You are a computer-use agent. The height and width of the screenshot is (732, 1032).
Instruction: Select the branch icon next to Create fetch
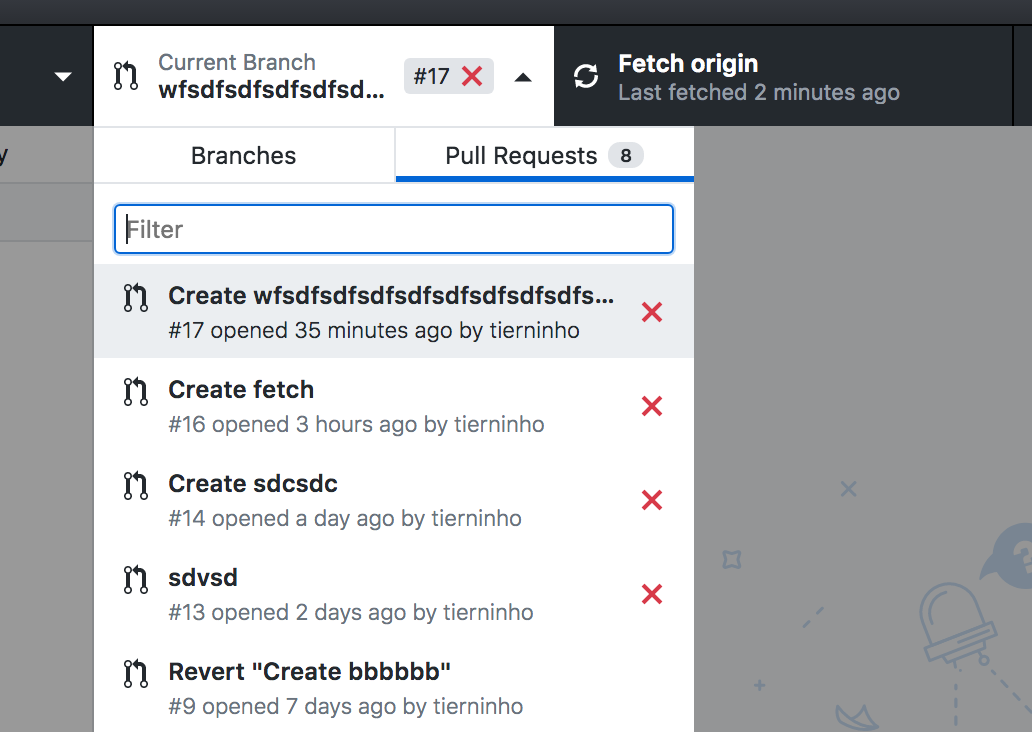[135, 392]
